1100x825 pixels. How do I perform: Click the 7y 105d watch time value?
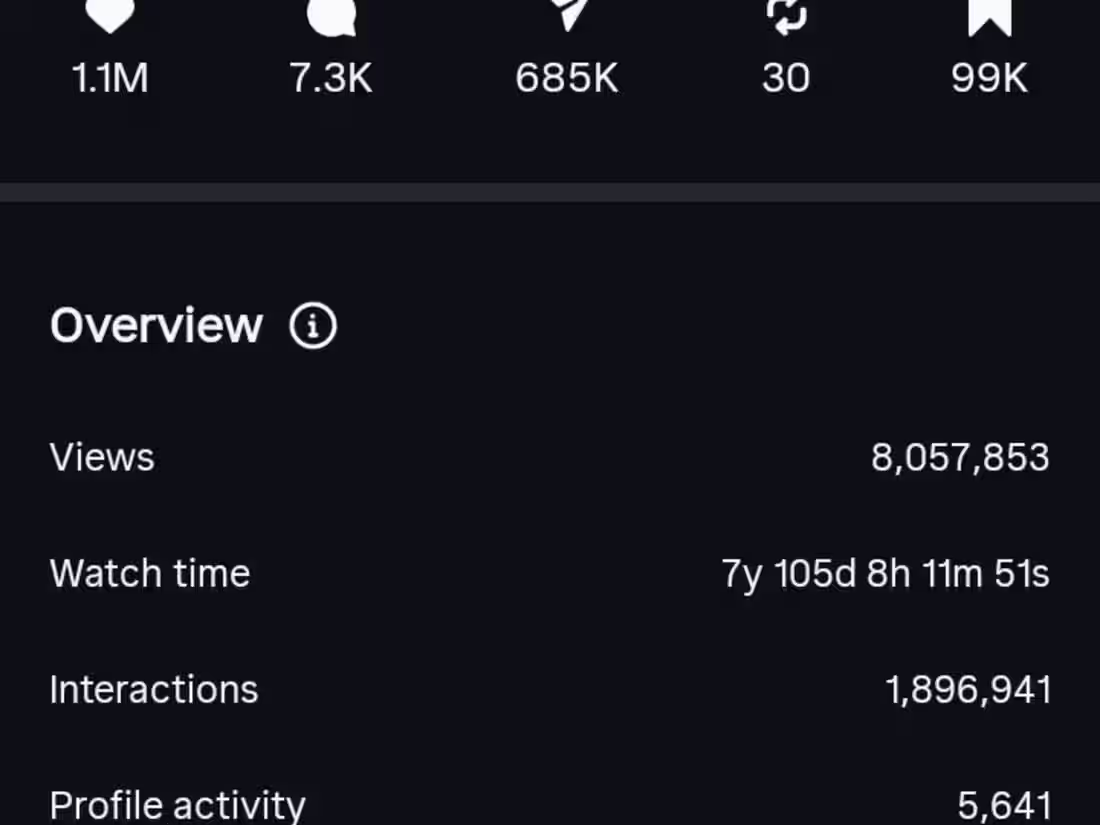pyautogui.click(x=886, y=575)
